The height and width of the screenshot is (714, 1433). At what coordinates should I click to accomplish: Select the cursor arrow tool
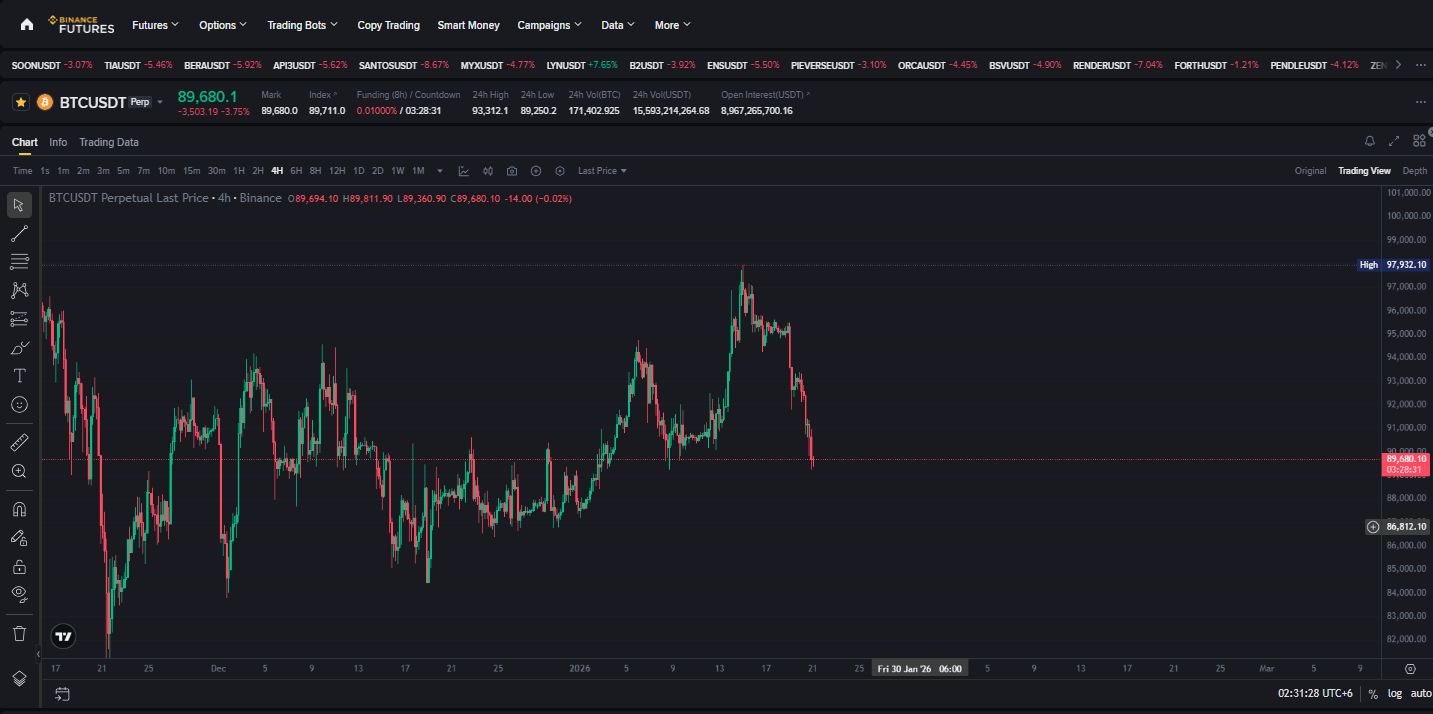pos(19,205)
